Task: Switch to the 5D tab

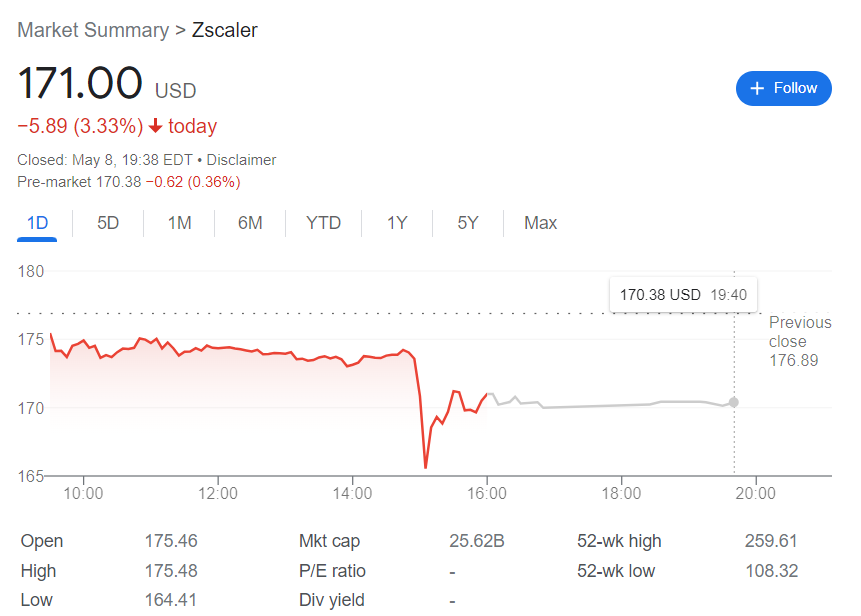Action: click(x=108, y=223)
